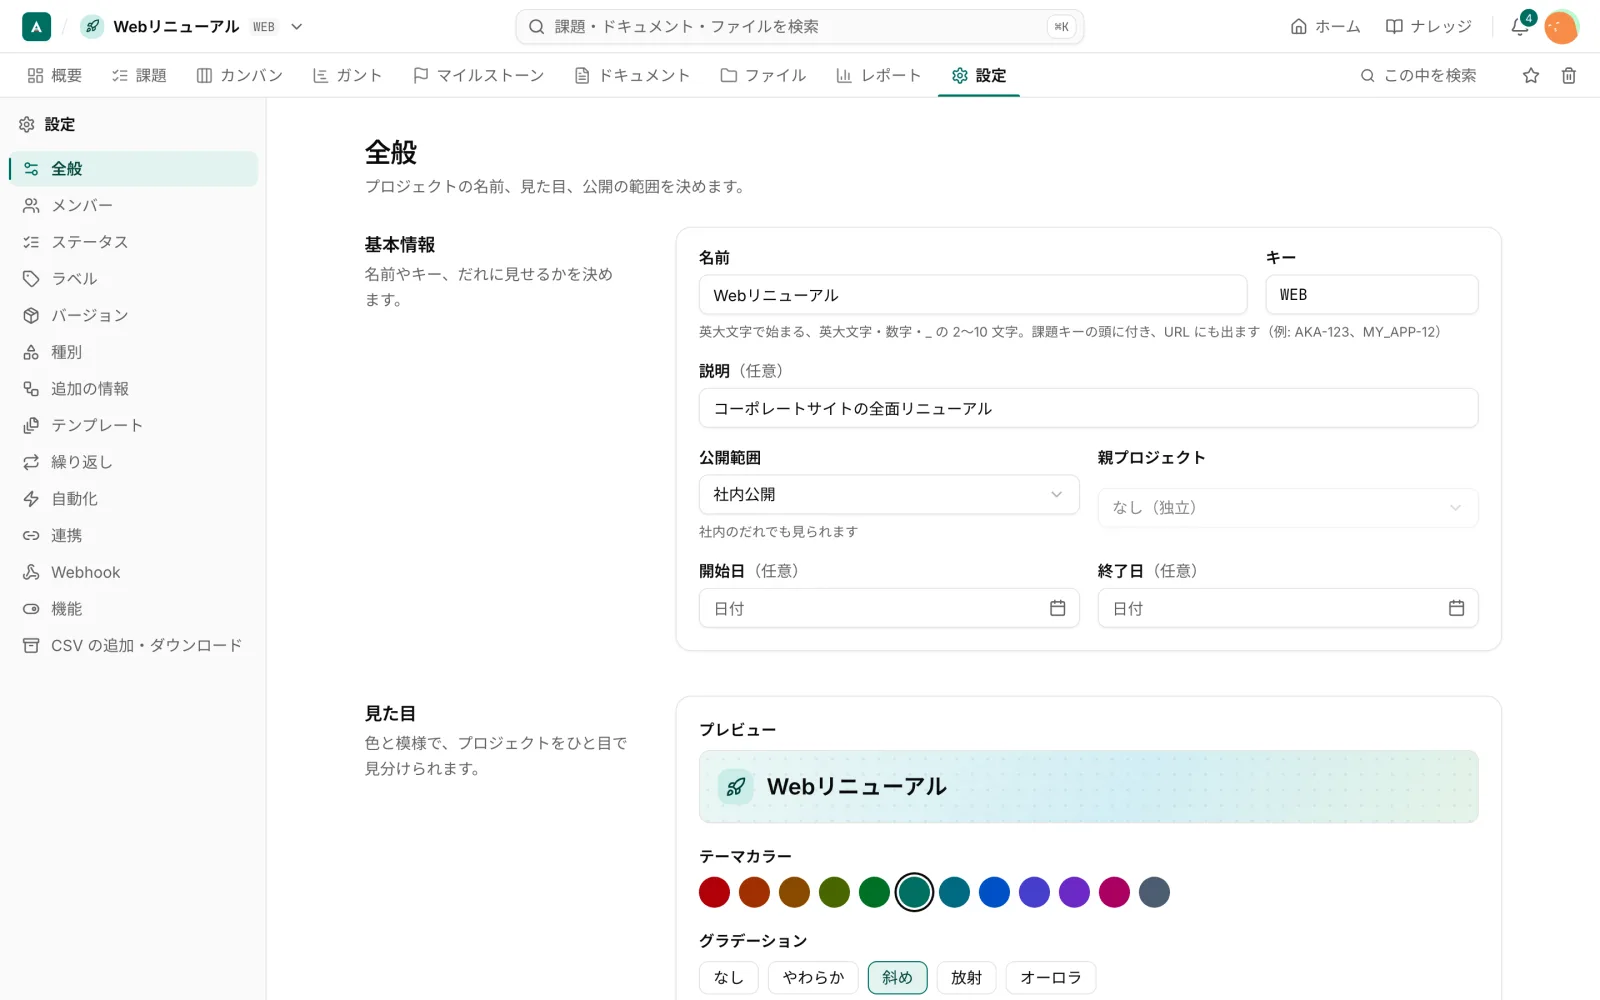Click the global search field

pyautogui.click(x=799, y=27)
